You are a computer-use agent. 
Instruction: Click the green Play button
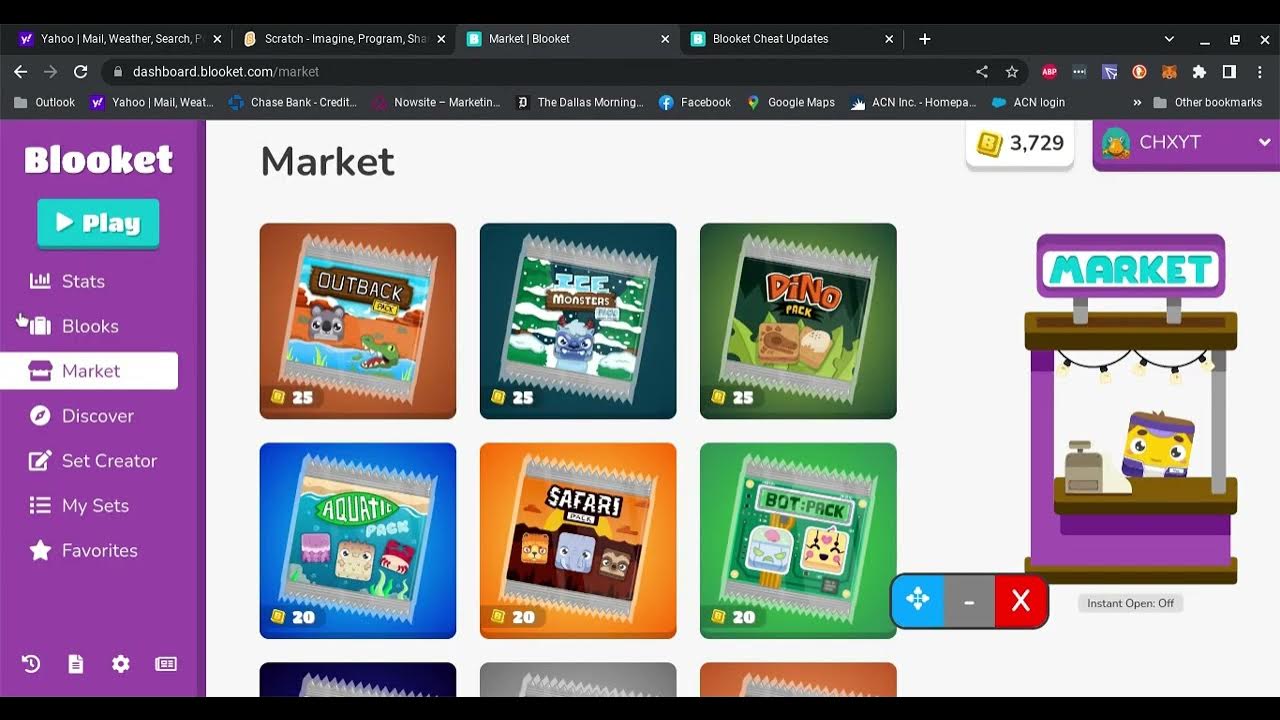[98, 223]
